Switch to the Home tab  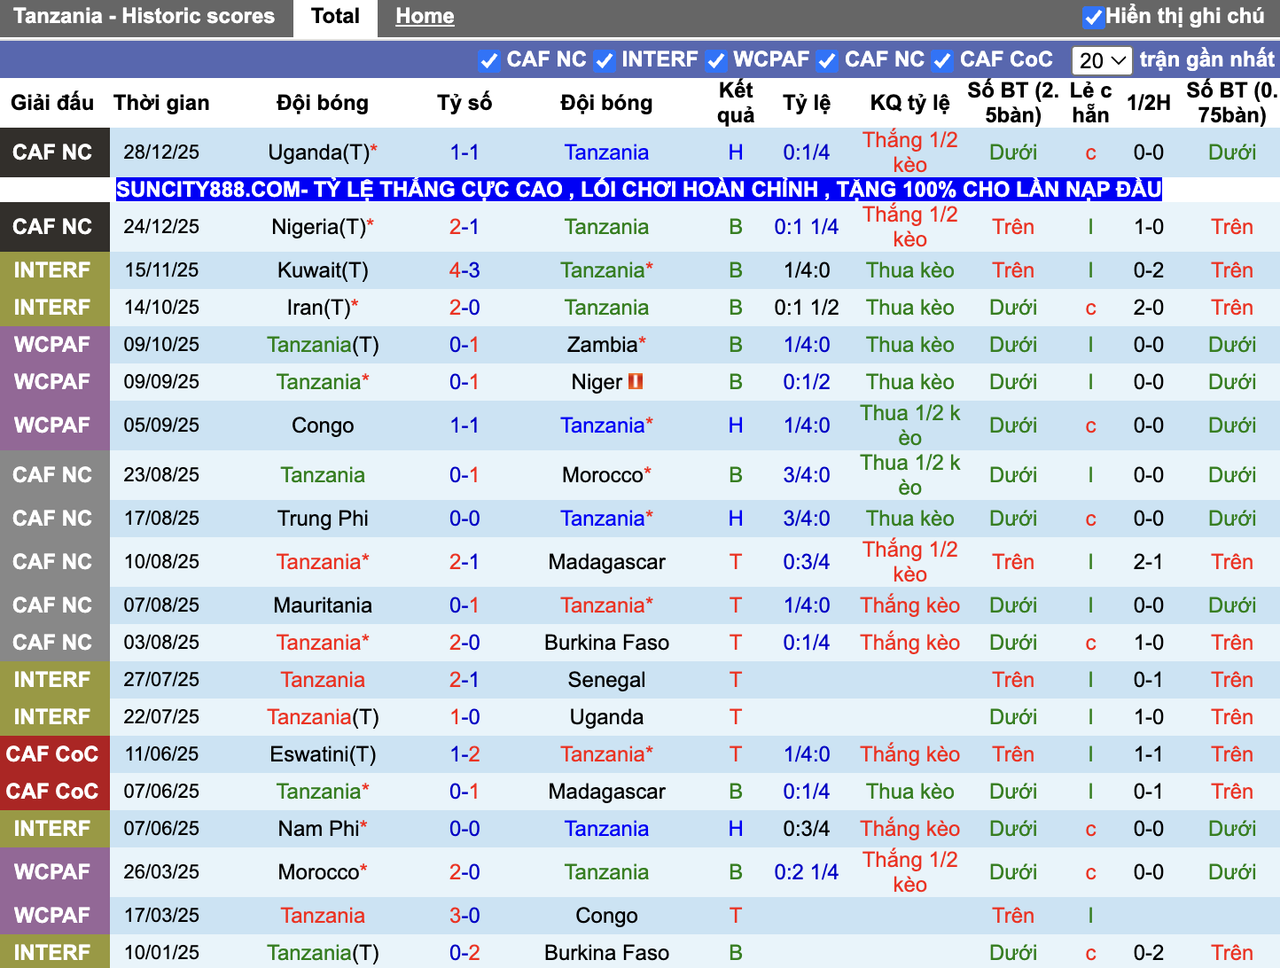pos(424,16)
